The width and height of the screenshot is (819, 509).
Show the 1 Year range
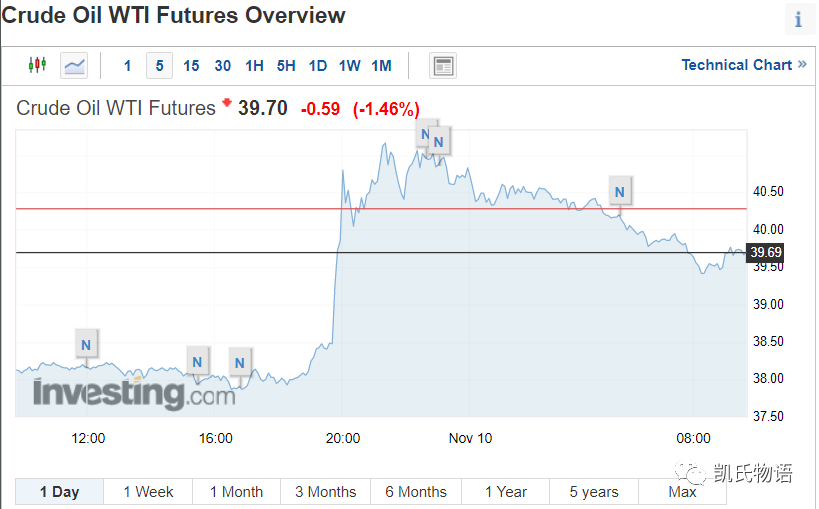pyautogui.click(x=505, y=492)
